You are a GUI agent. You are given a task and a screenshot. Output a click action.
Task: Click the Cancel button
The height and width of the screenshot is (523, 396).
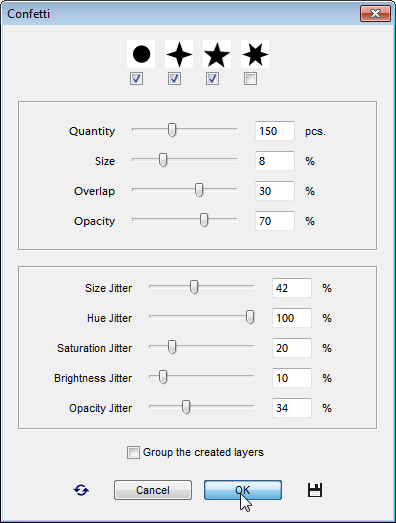point(153,490)
